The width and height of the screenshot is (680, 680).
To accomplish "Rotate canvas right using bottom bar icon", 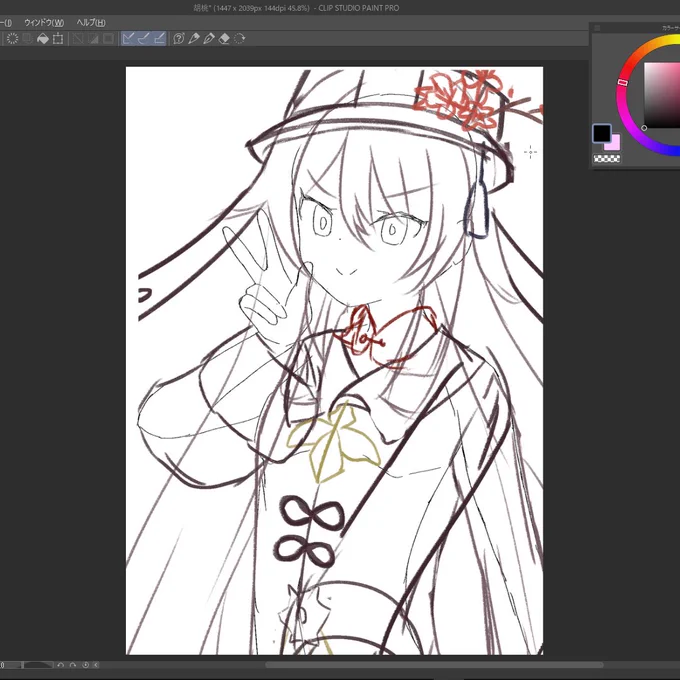I will coord(73,665).
